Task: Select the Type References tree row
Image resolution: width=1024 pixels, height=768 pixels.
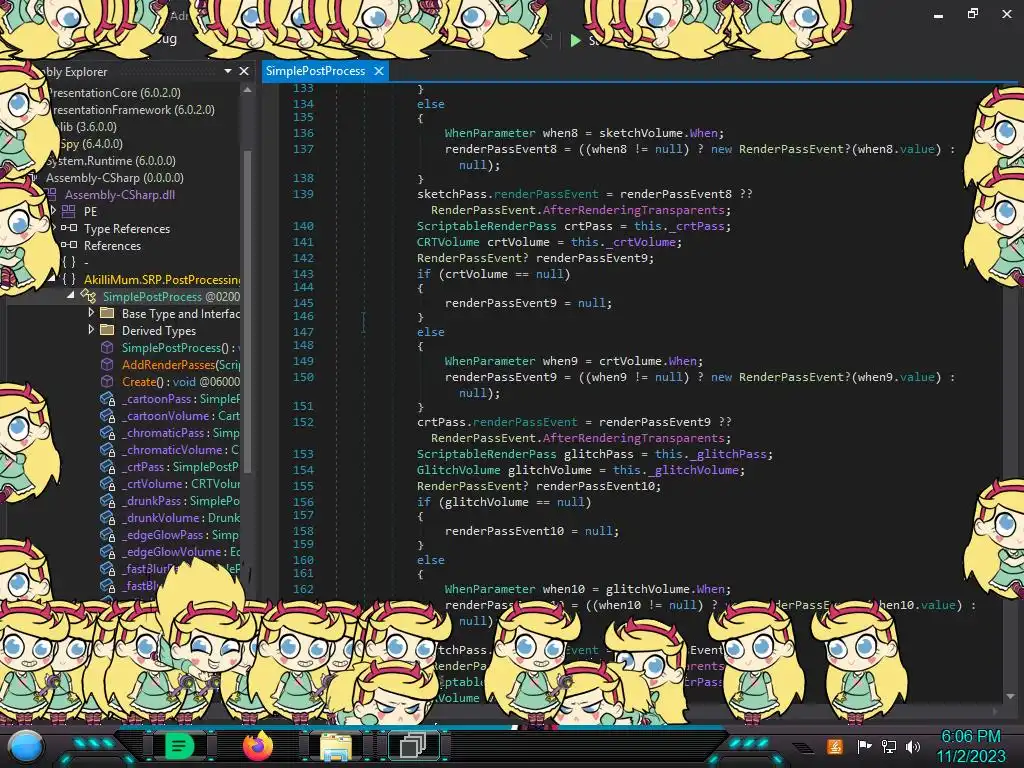Action: click(127, 229)
